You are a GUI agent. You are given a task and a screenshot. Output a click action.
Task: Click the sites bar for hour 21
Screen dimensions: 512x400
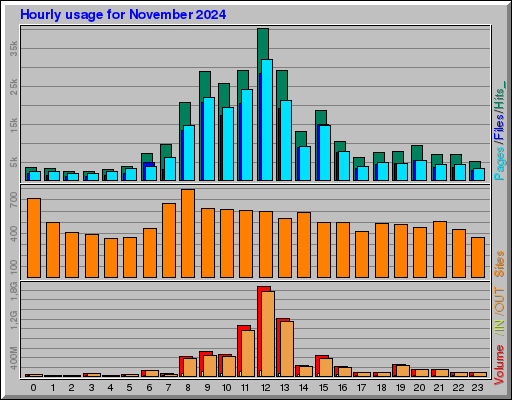point(440,249)
